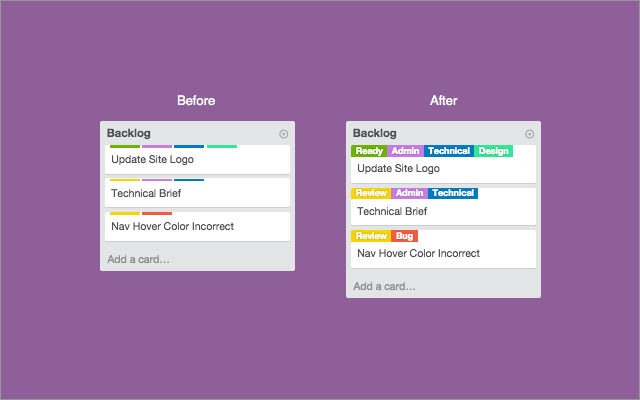Viewport: 640px width, 400px height.
Task: Click "Add a card…" in the After list
Action: pos(384,286)
